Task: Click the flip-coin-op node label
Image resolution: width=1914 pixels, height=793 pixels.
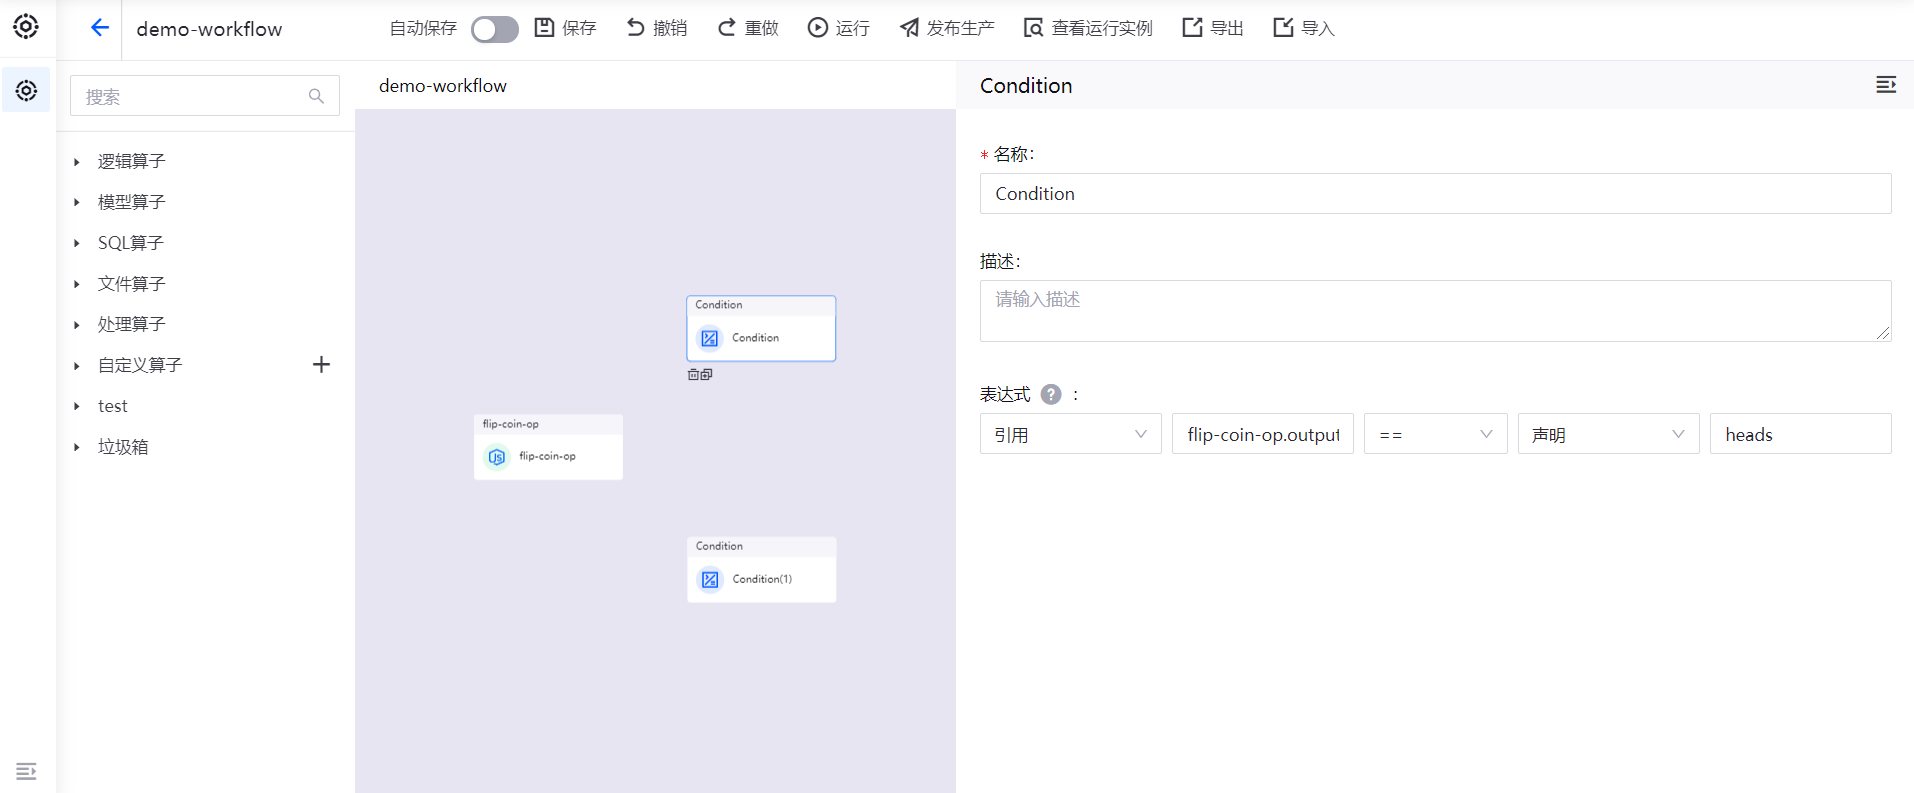Action: (547, 456)
